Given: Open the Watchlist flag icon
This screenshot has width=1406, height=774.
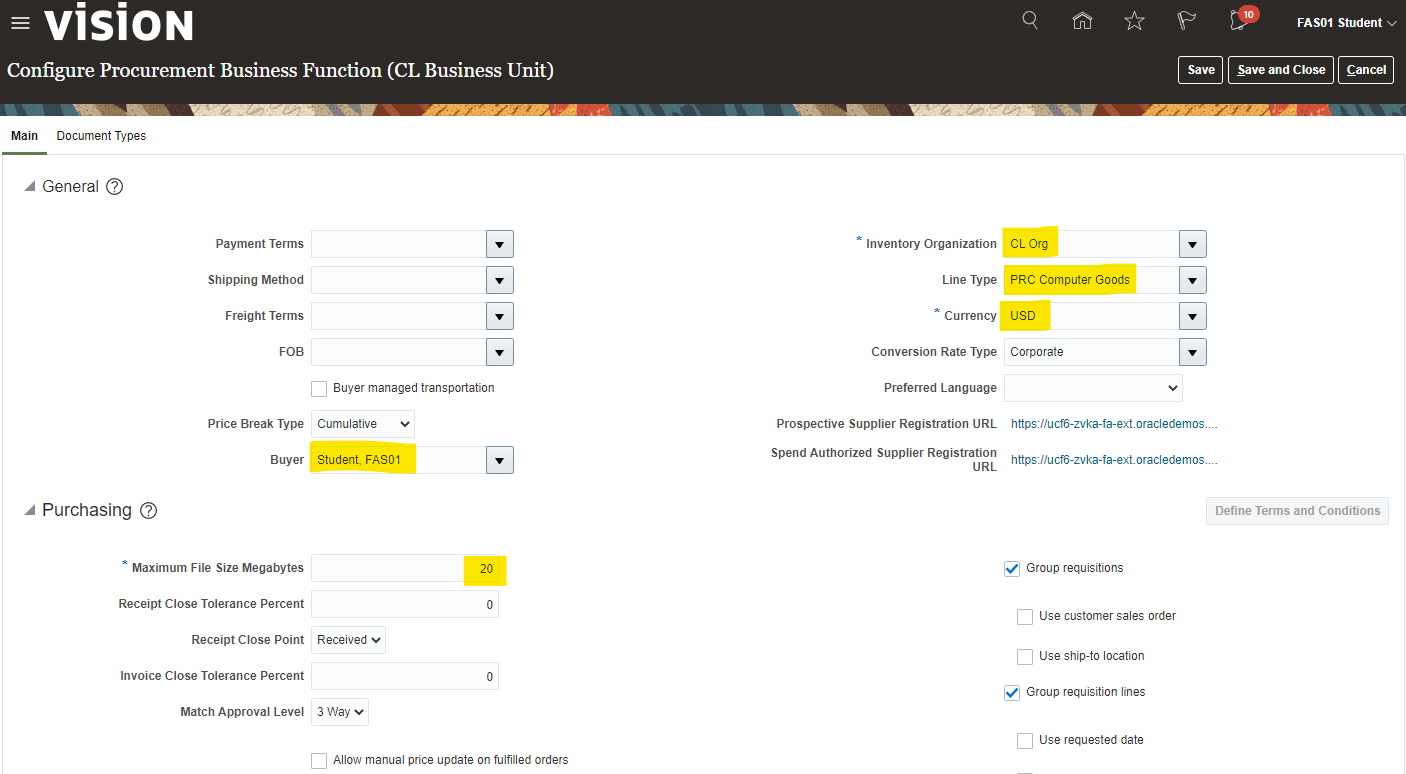Looking at the screenshot, I should pyautogui.click(x=1186, y=21).
